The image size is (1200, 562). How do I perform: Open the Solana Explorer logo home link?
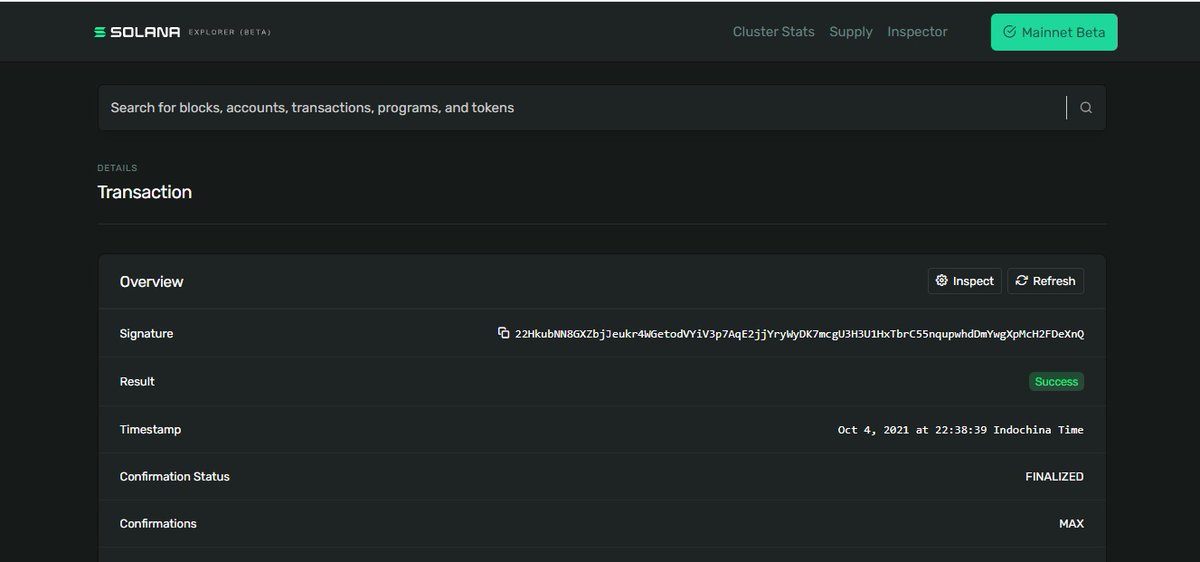182,32
